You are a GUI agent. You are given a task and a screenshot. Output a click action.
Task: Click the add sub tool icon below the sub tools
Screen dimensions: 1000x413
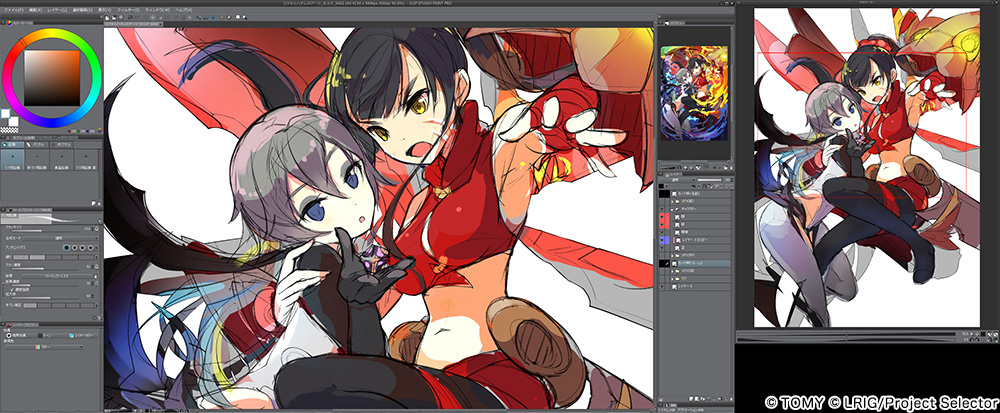point(94,203)
